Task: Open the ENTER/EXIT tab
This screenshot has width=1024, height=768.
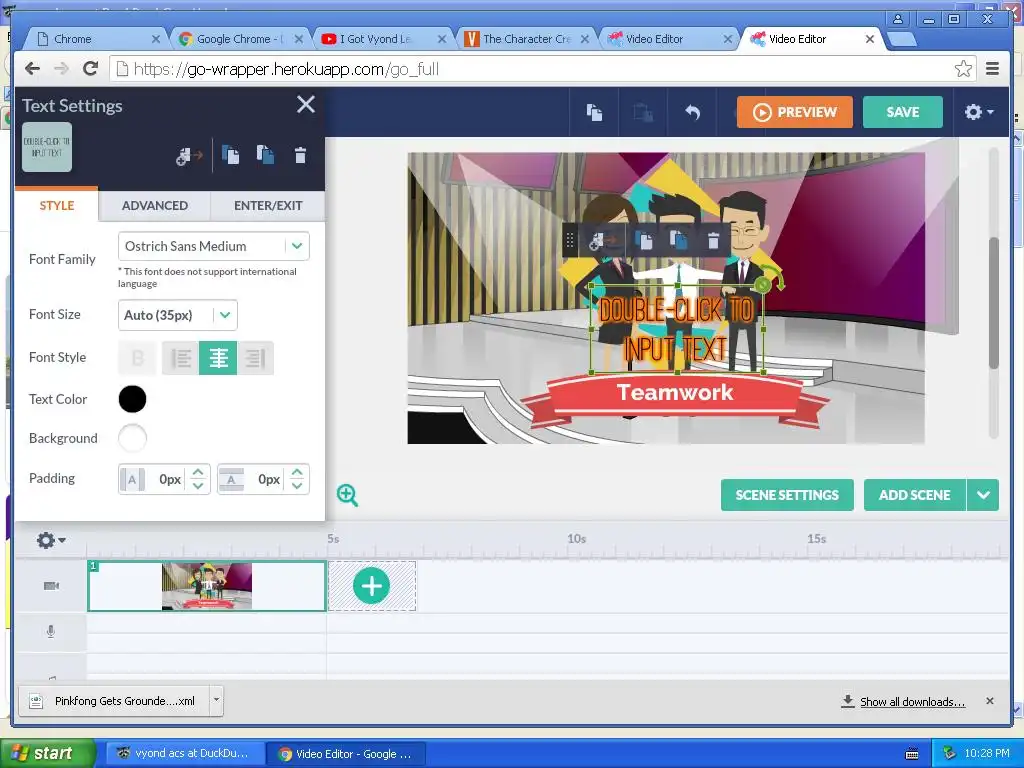Action: 268,205
